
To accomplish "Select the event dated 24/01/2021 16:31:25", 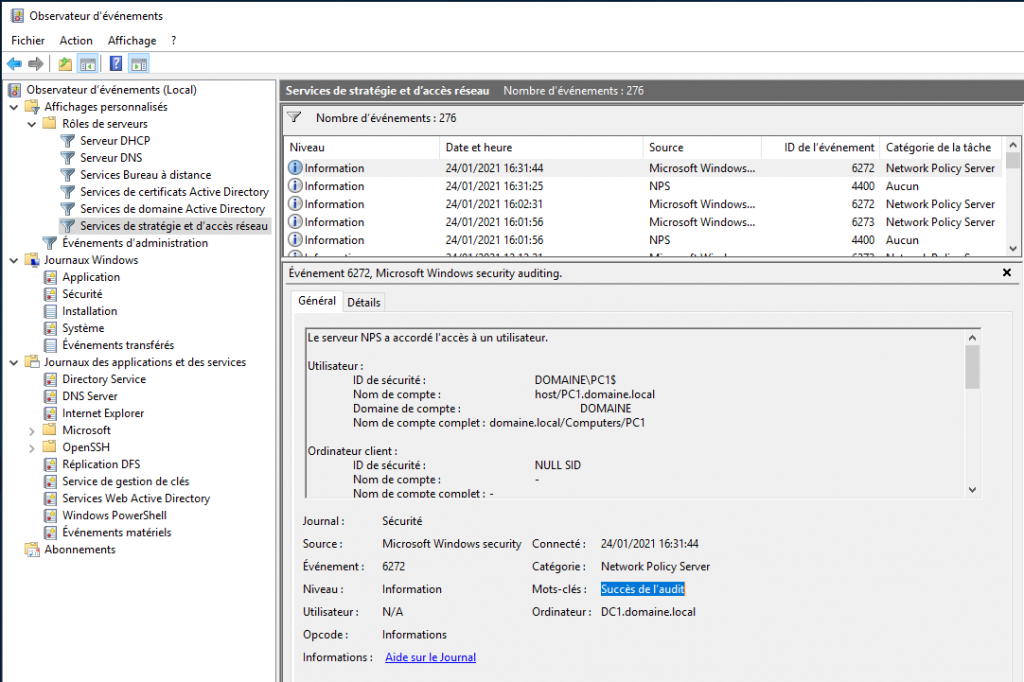I will click(x=645, y=186).
